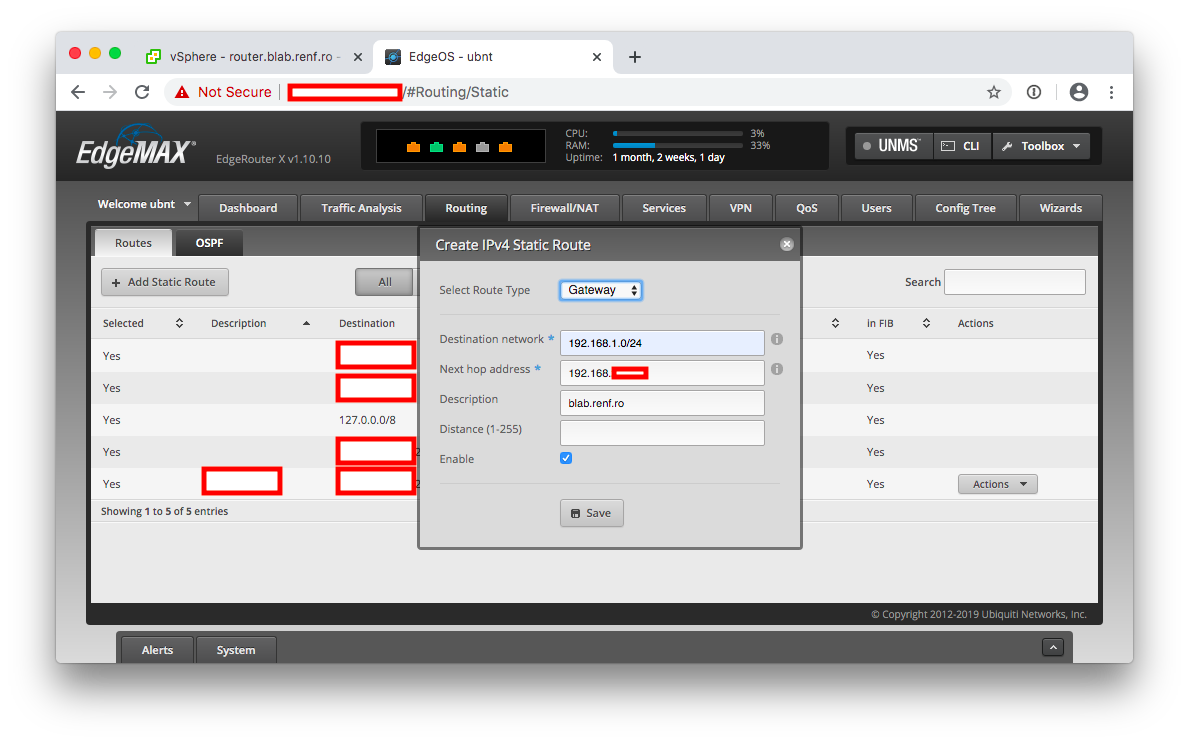The width and height of the screenshot is (1189, 743).
Task: Click the Next hop address field
Action: (x=662, y=373)
